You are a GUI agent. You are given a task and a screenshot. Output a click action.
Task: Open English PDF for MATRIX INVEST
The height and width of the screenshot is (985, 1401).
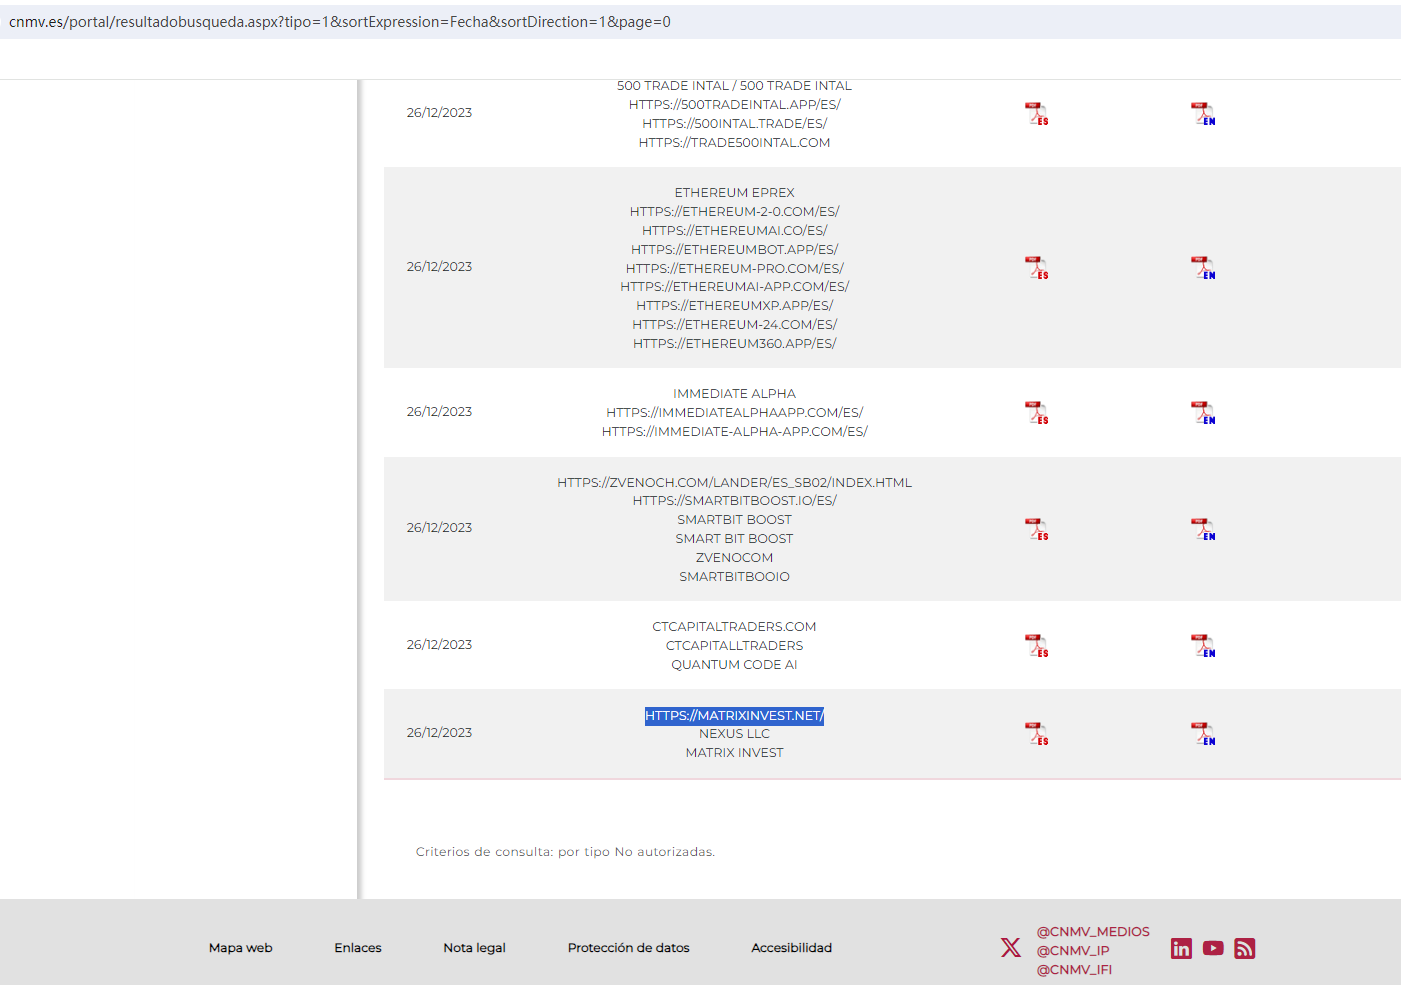tap(1203, 734)
